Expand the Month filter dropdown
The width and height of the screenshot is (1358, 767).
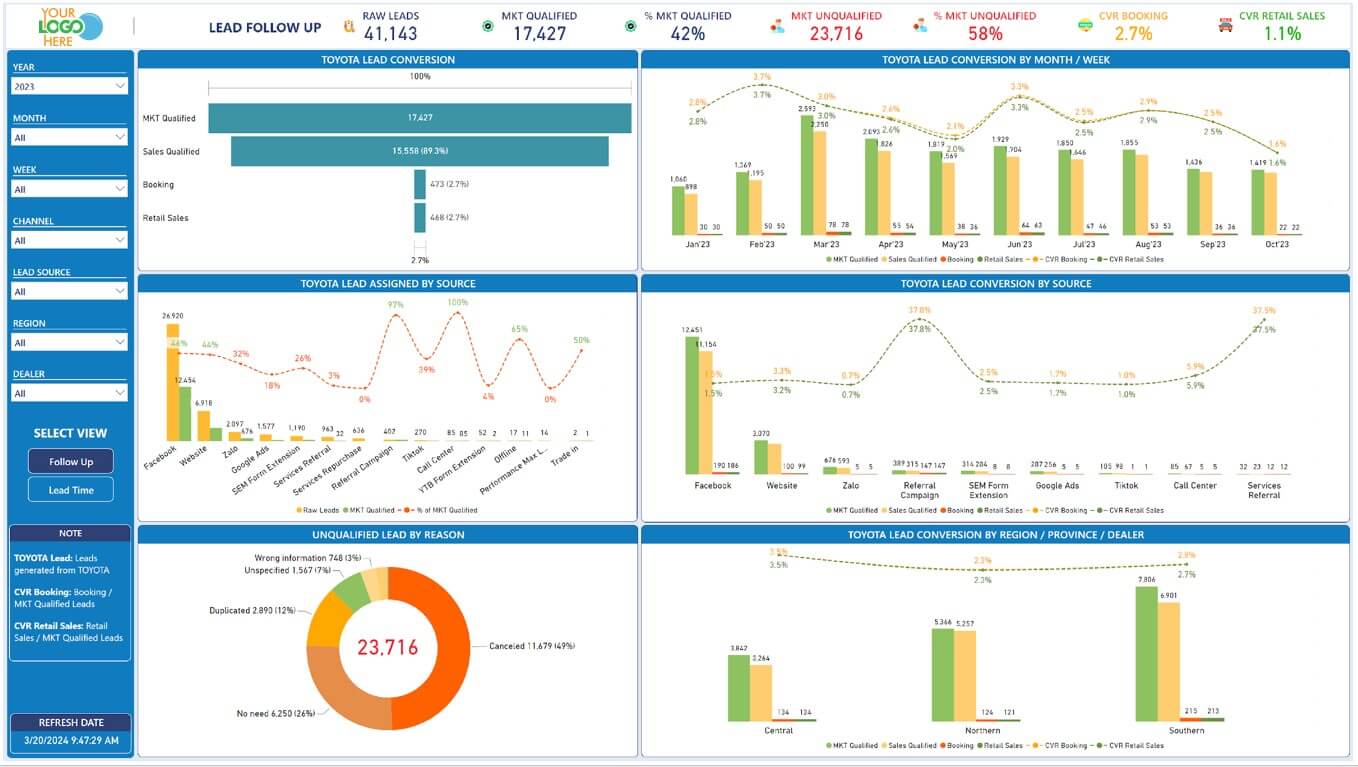pos(69,138)
